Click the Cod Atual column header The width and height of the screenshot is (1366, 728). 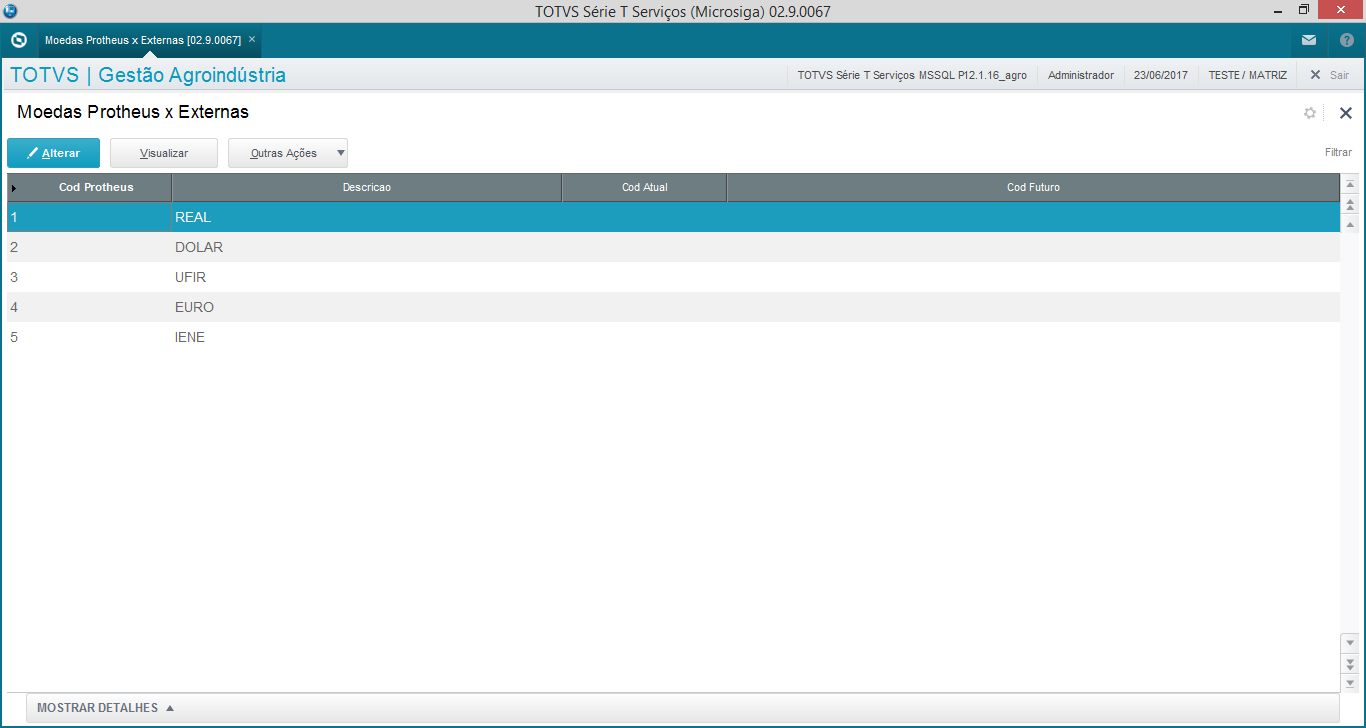(x=644, y=187)
